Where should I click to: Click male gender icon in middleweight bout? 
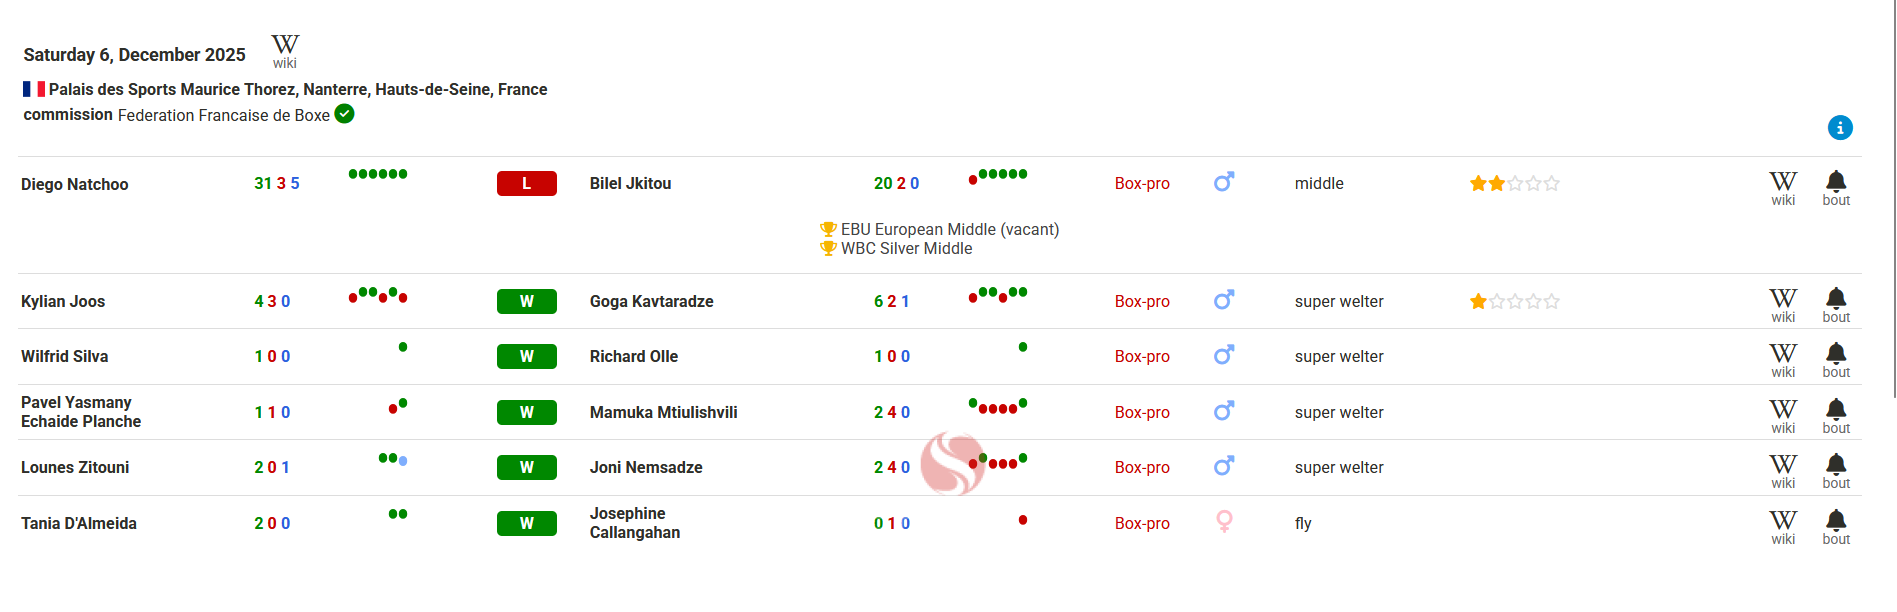point(1224,183)
